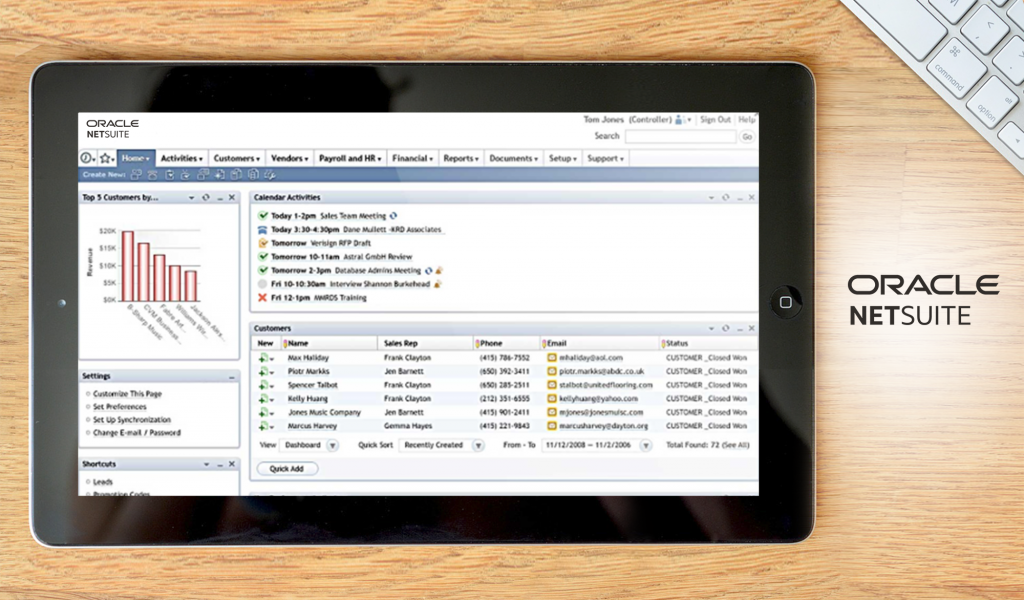
Task: Click phone call icon on Dane Mullett entry
Action: tap(263, 229)
